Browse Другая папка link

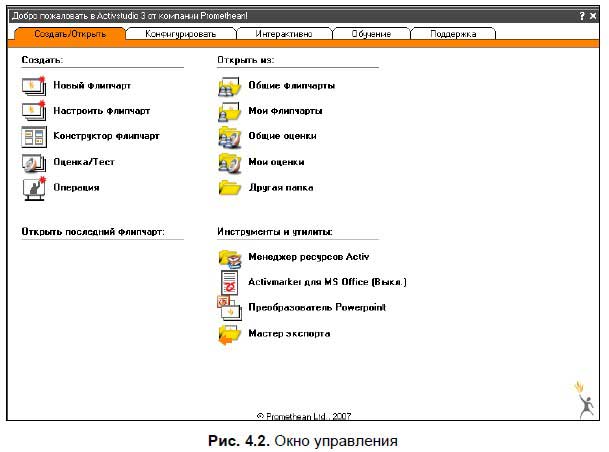281,188
